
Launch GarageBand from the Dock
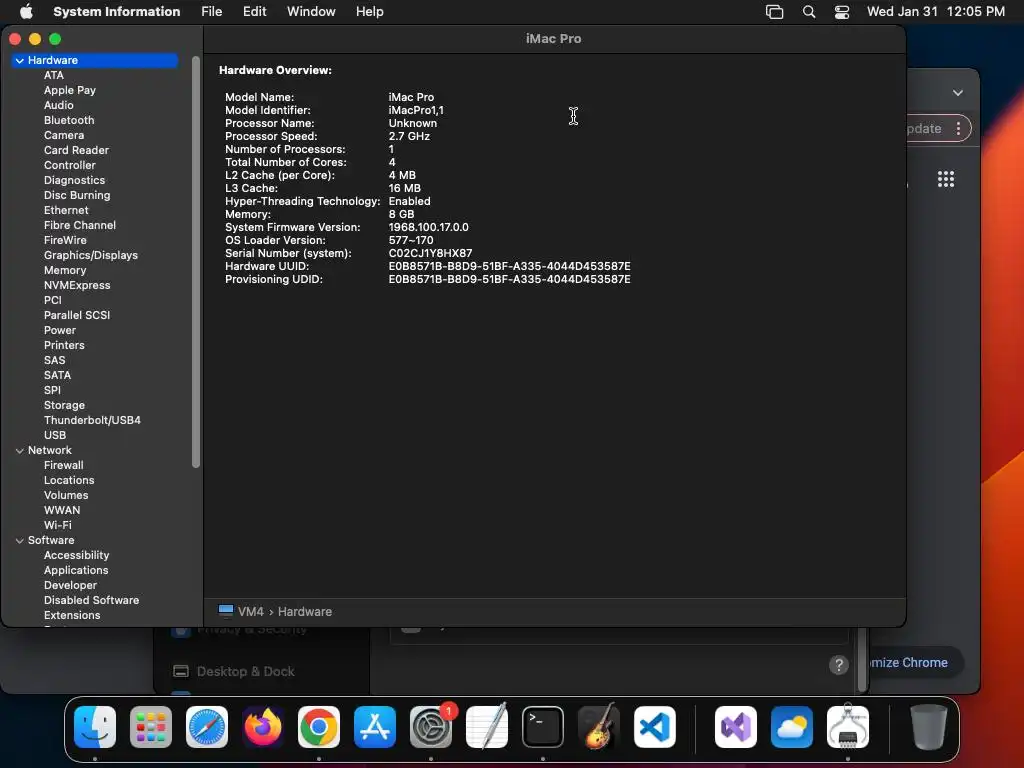(x=599, y=727)
